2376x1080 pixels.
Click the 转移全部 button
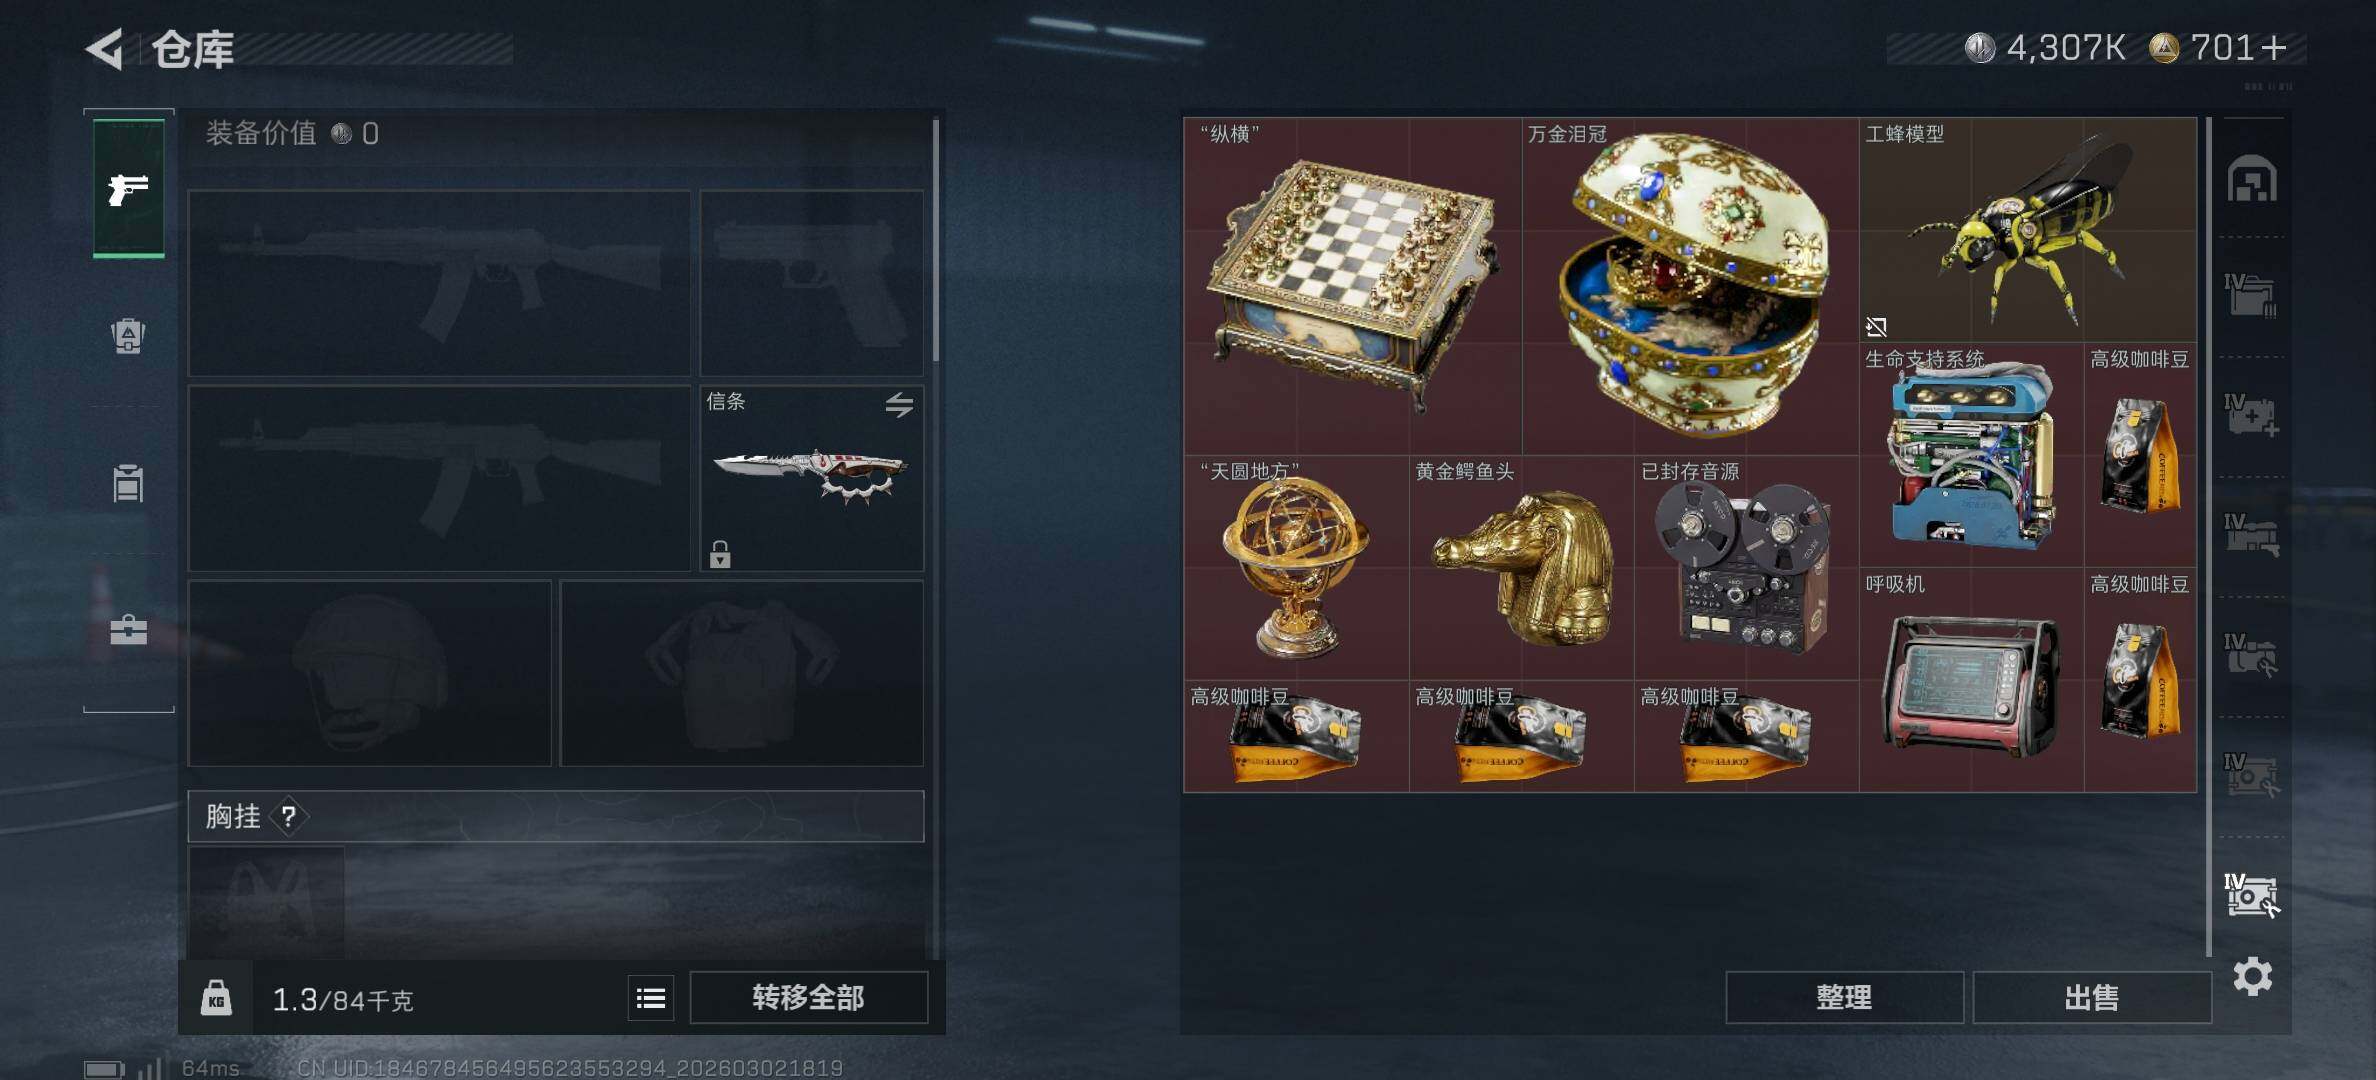click(809, 997)
